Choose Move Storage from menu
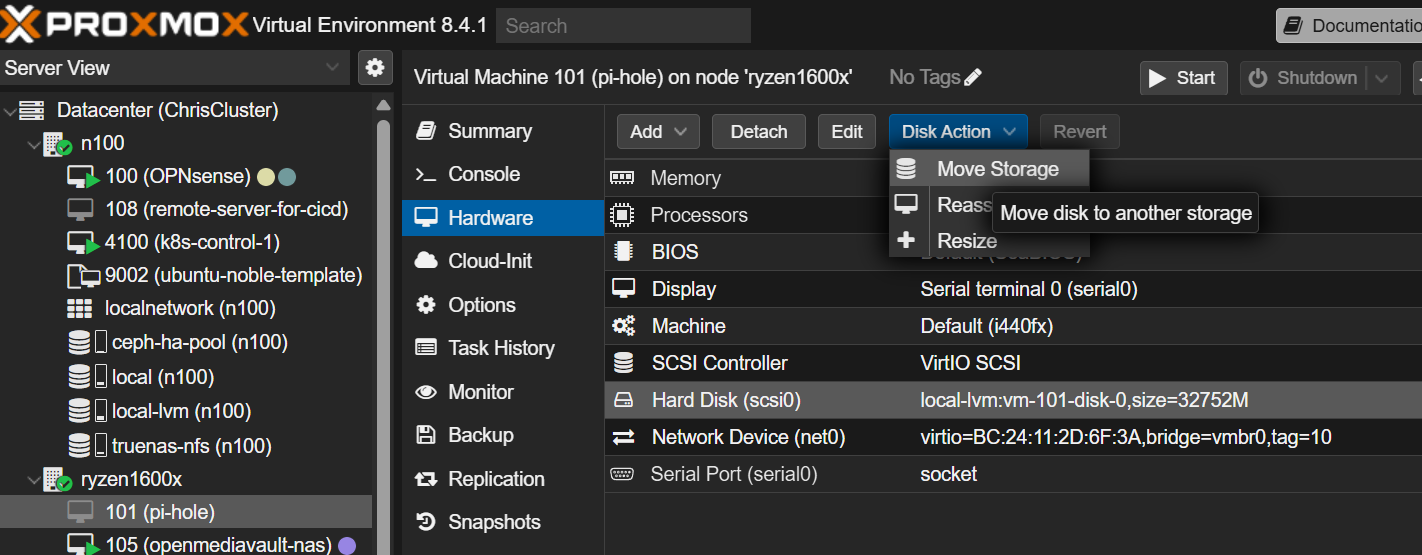Screen dimensions: 1422x555 (x=989, y=169)
